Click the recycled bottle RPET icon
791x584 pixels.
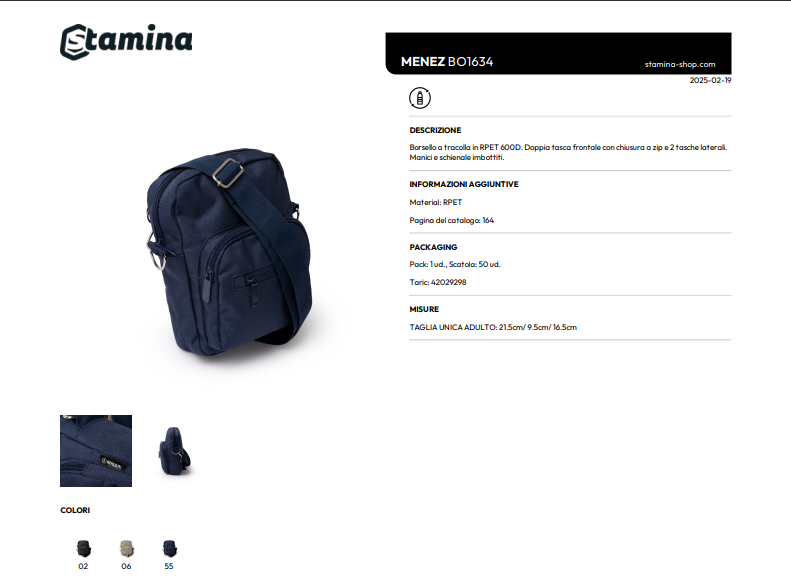(x=420, y=98)
